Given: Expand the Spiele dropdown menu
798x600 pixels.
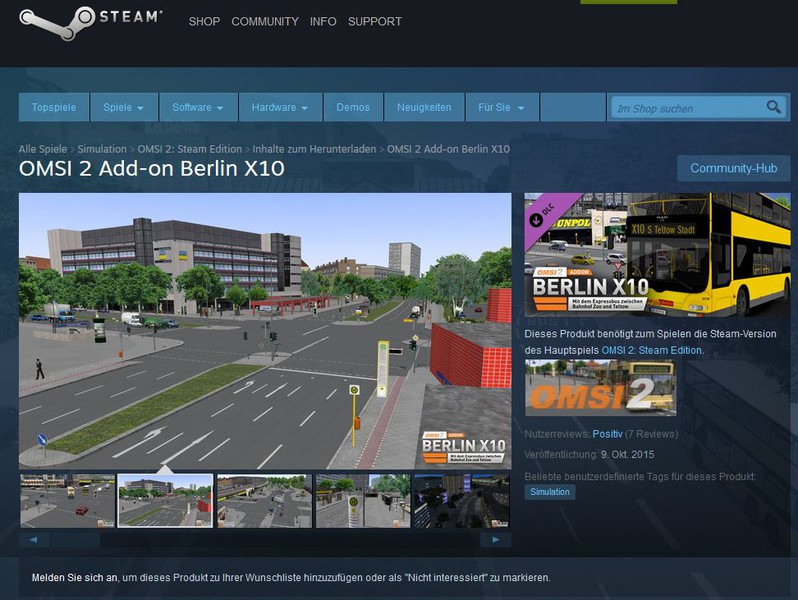Looking at the screenshot, I should pyautogui.click(x=125, y=107).
